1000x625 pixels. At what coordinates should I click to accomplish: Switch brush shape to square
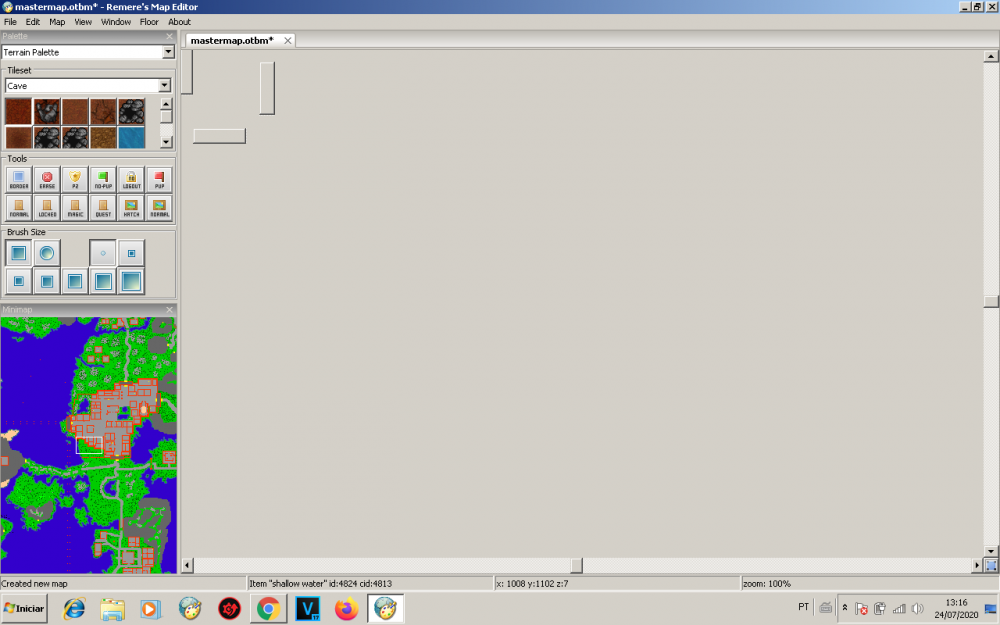click(x=18, y=253)
